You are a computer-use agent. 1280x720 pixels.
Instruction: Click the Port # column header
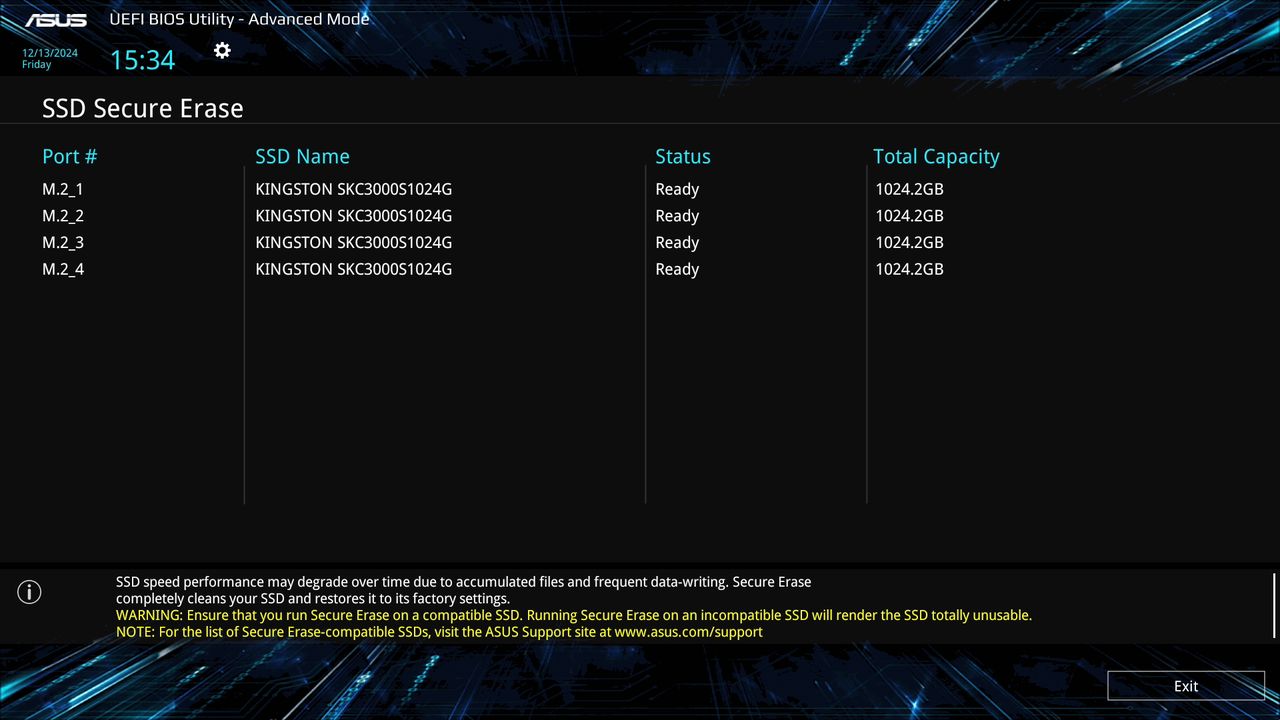(70, 157)
